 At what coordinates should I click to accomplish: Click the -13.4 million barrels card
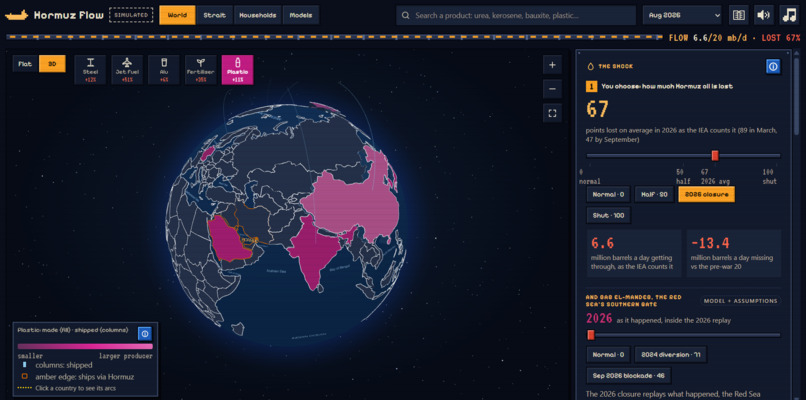tap(734, 253)
